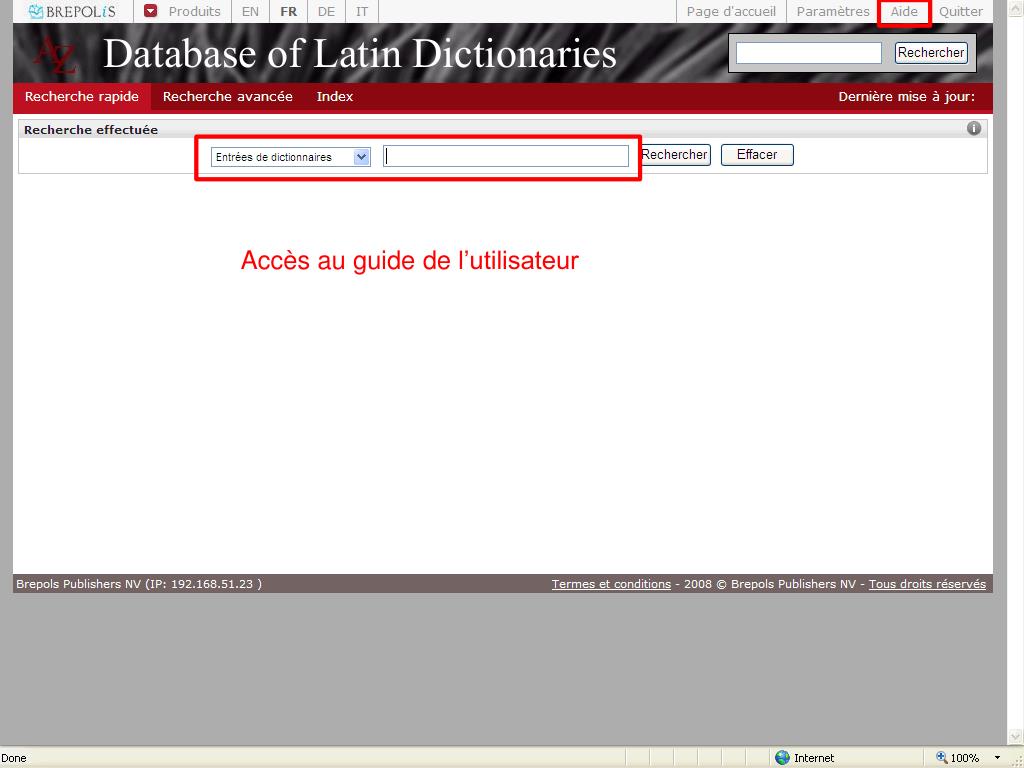Expand the Entrées de dictionnaires dropdown

tap(361, 157)
